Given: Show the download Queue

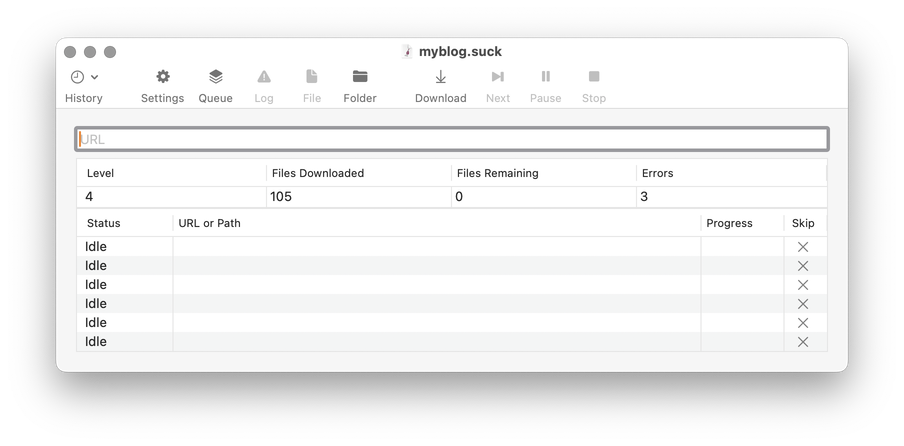Looking at the screenshot, I should [215, 77].
